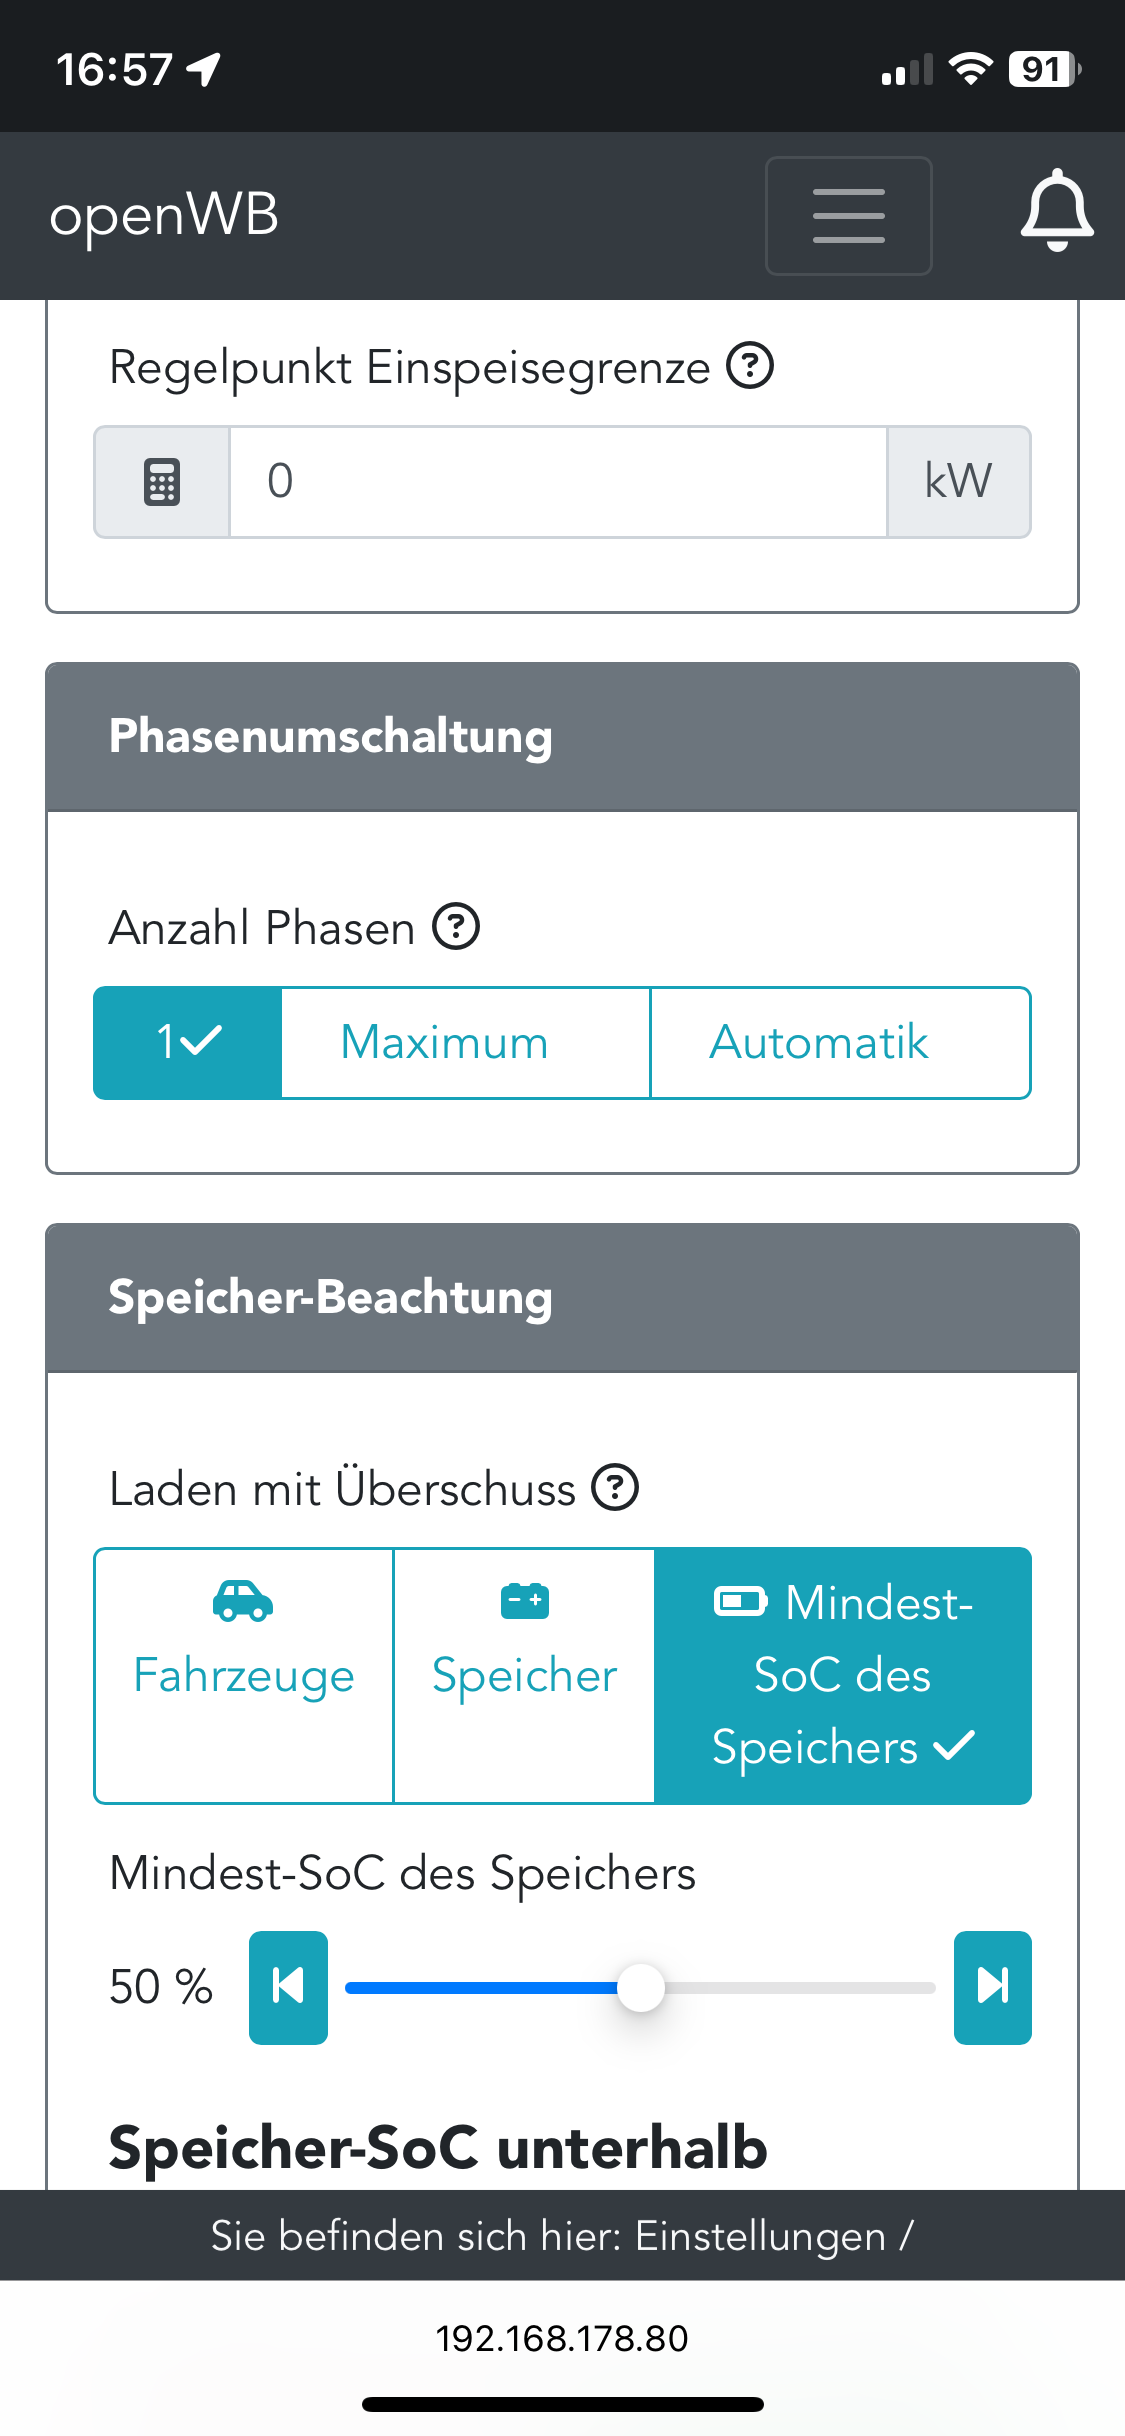This screenshot has height=2436, width=1125.
Task: Open help for Regelpunkt Einspeisegrenze
Action: click(749, 366)
